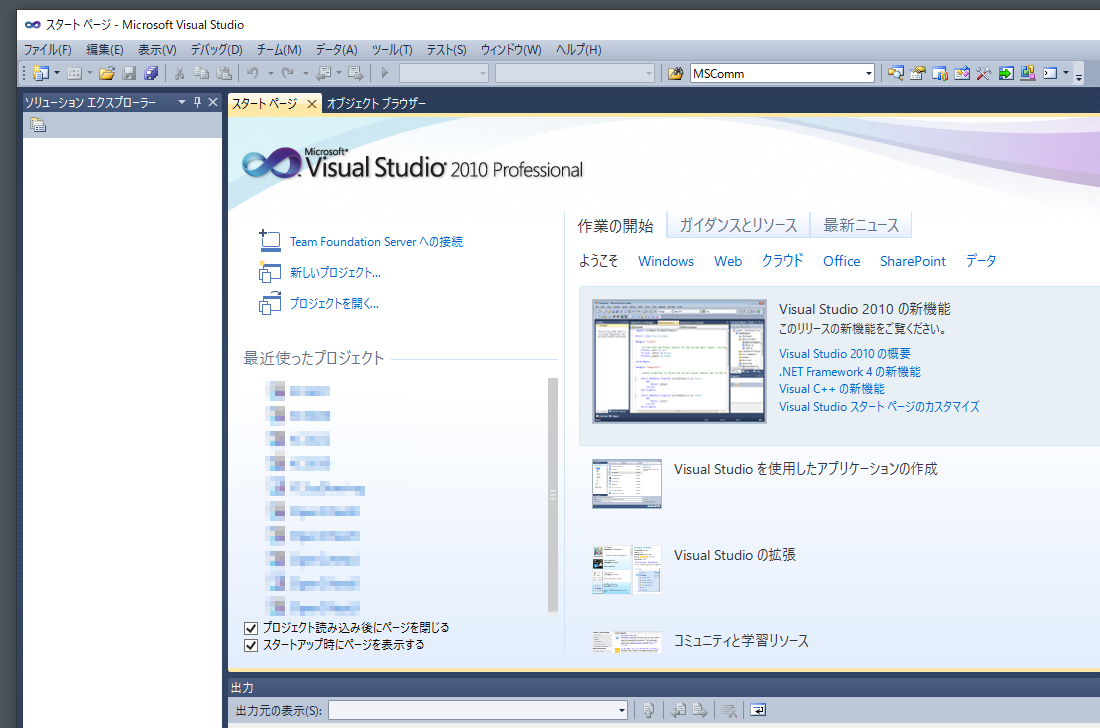Click 'Visual Studio の拡張' thumbnail

click(x=626, y=569)
